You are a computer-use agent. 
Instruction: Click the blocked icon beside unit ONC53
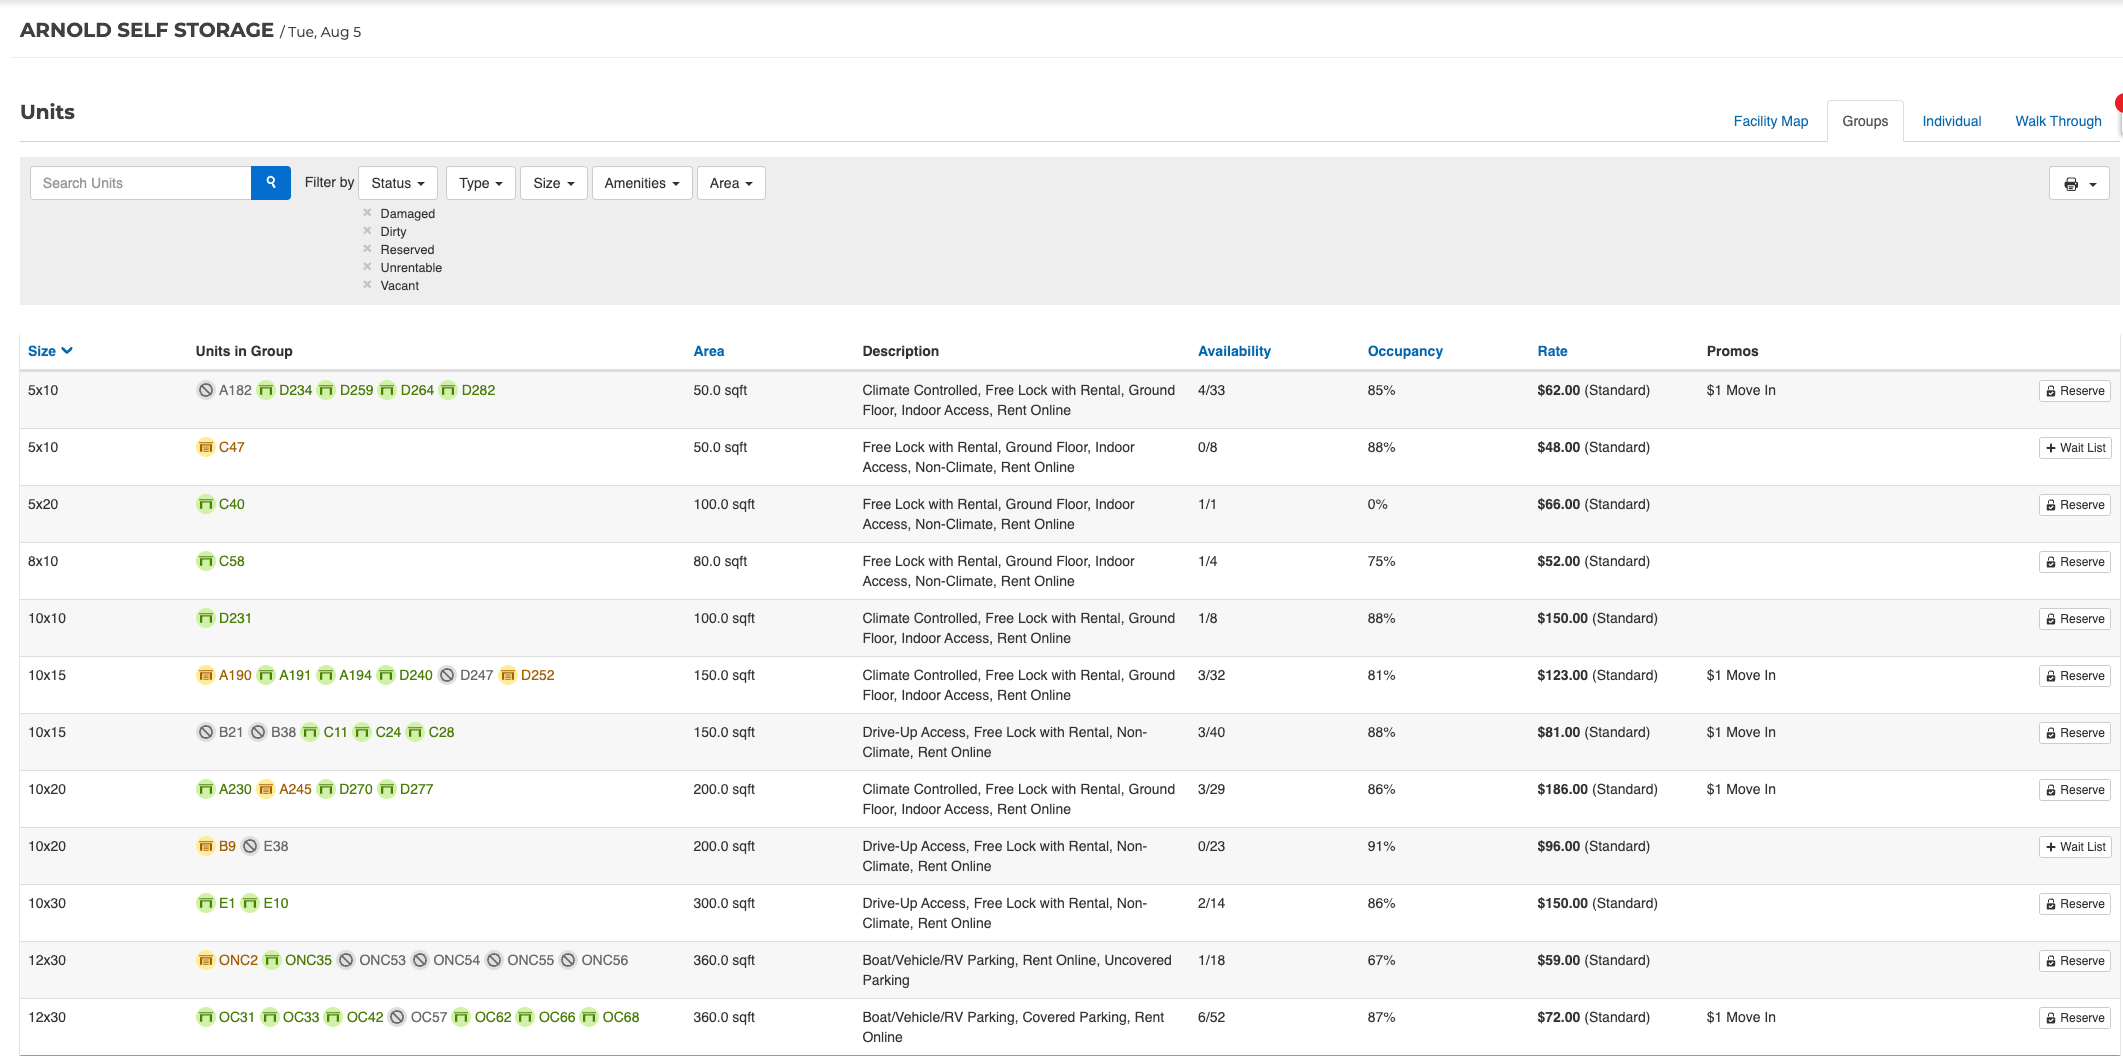tap(346, 960)
